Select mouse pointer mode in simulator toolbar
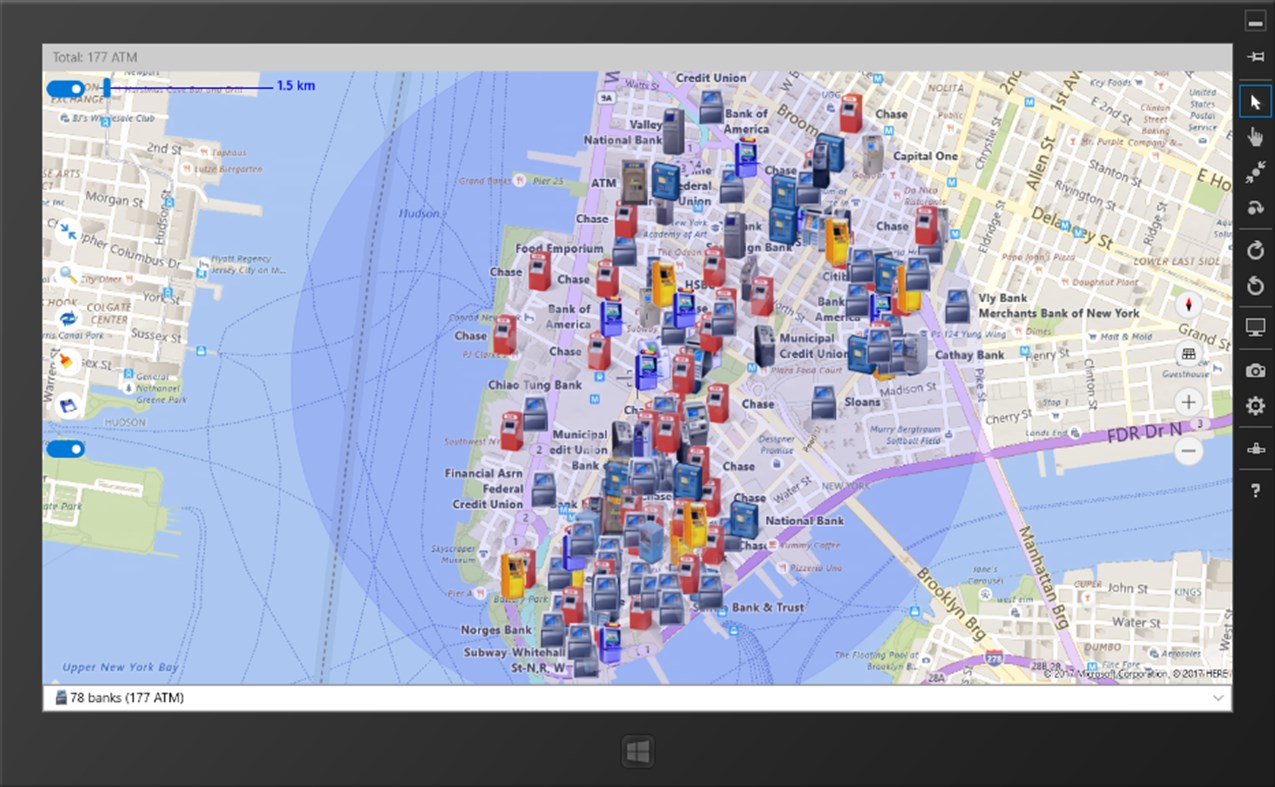The height and width of the screenshot is (787, 1275). tap(1255, 102)
